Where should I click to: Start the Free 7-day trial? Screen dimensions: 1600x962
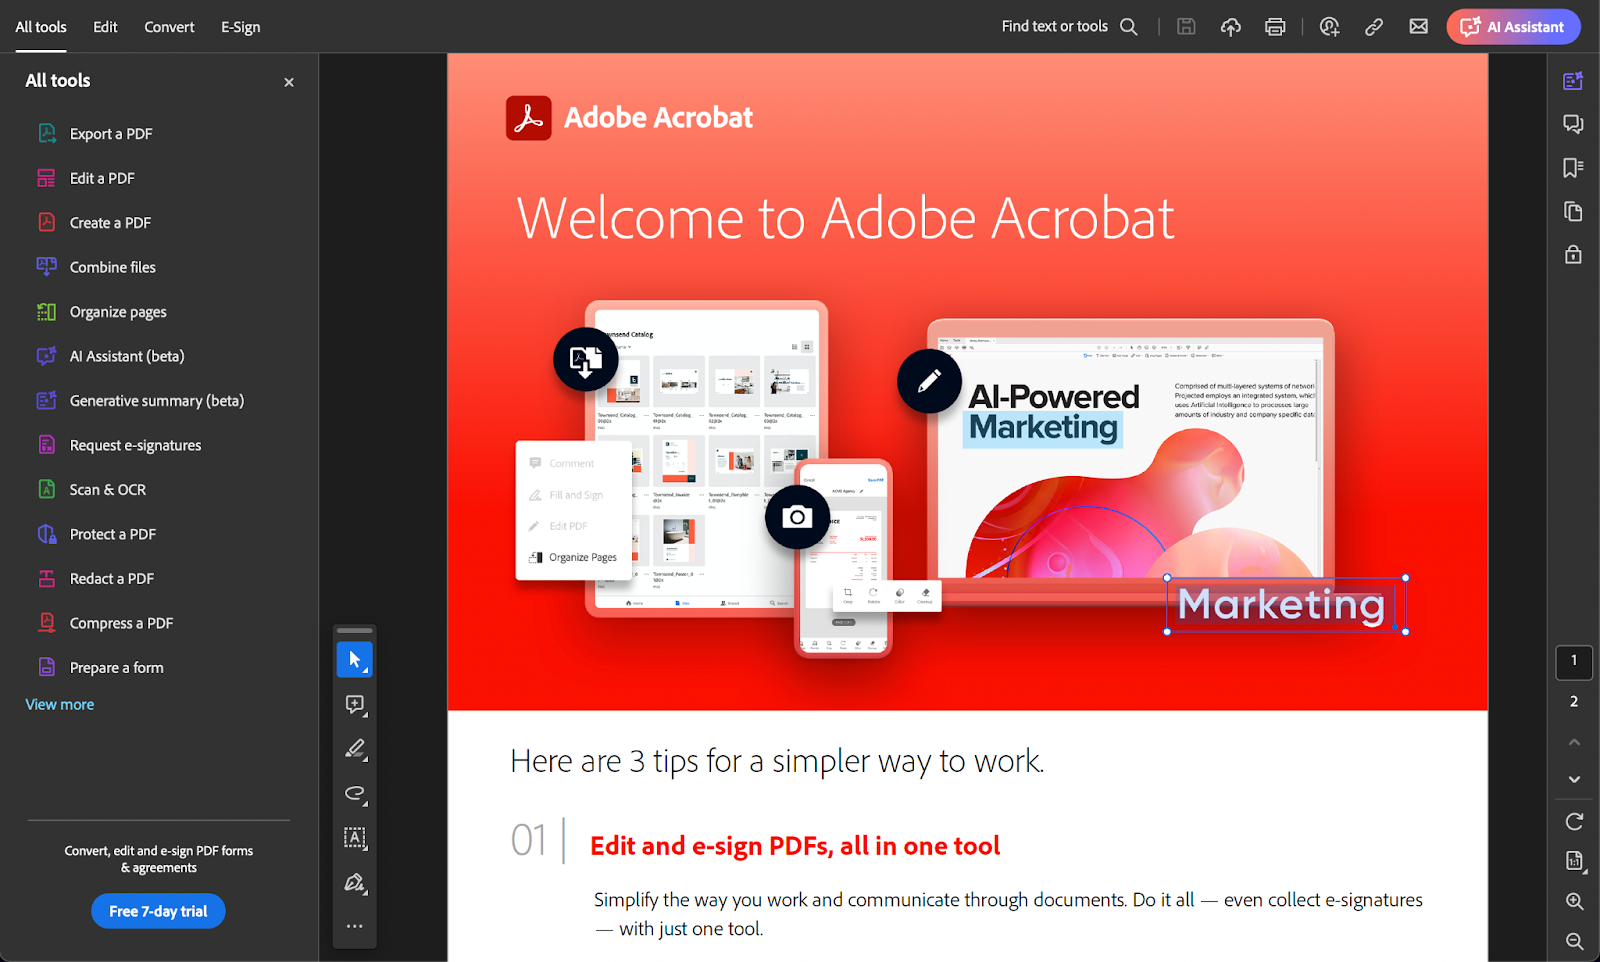point(158,911)
